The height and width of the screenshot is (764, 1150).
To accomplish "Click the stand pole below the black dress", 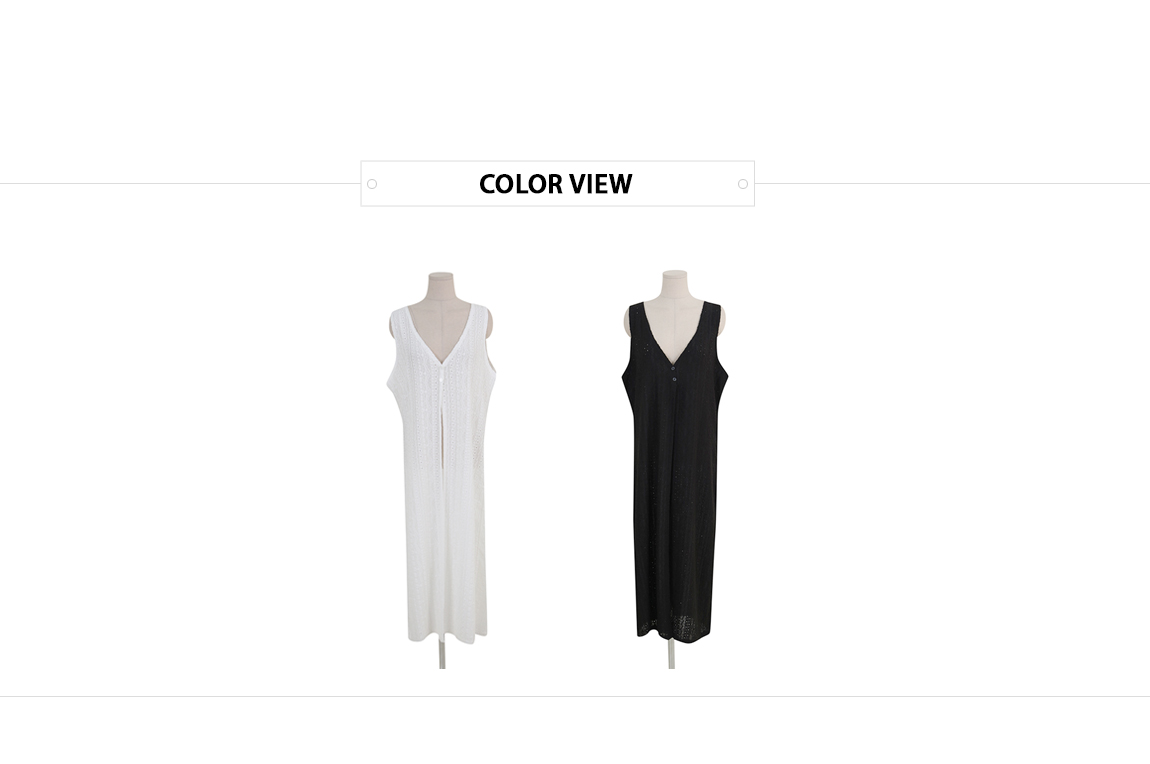I will (672, 654).
